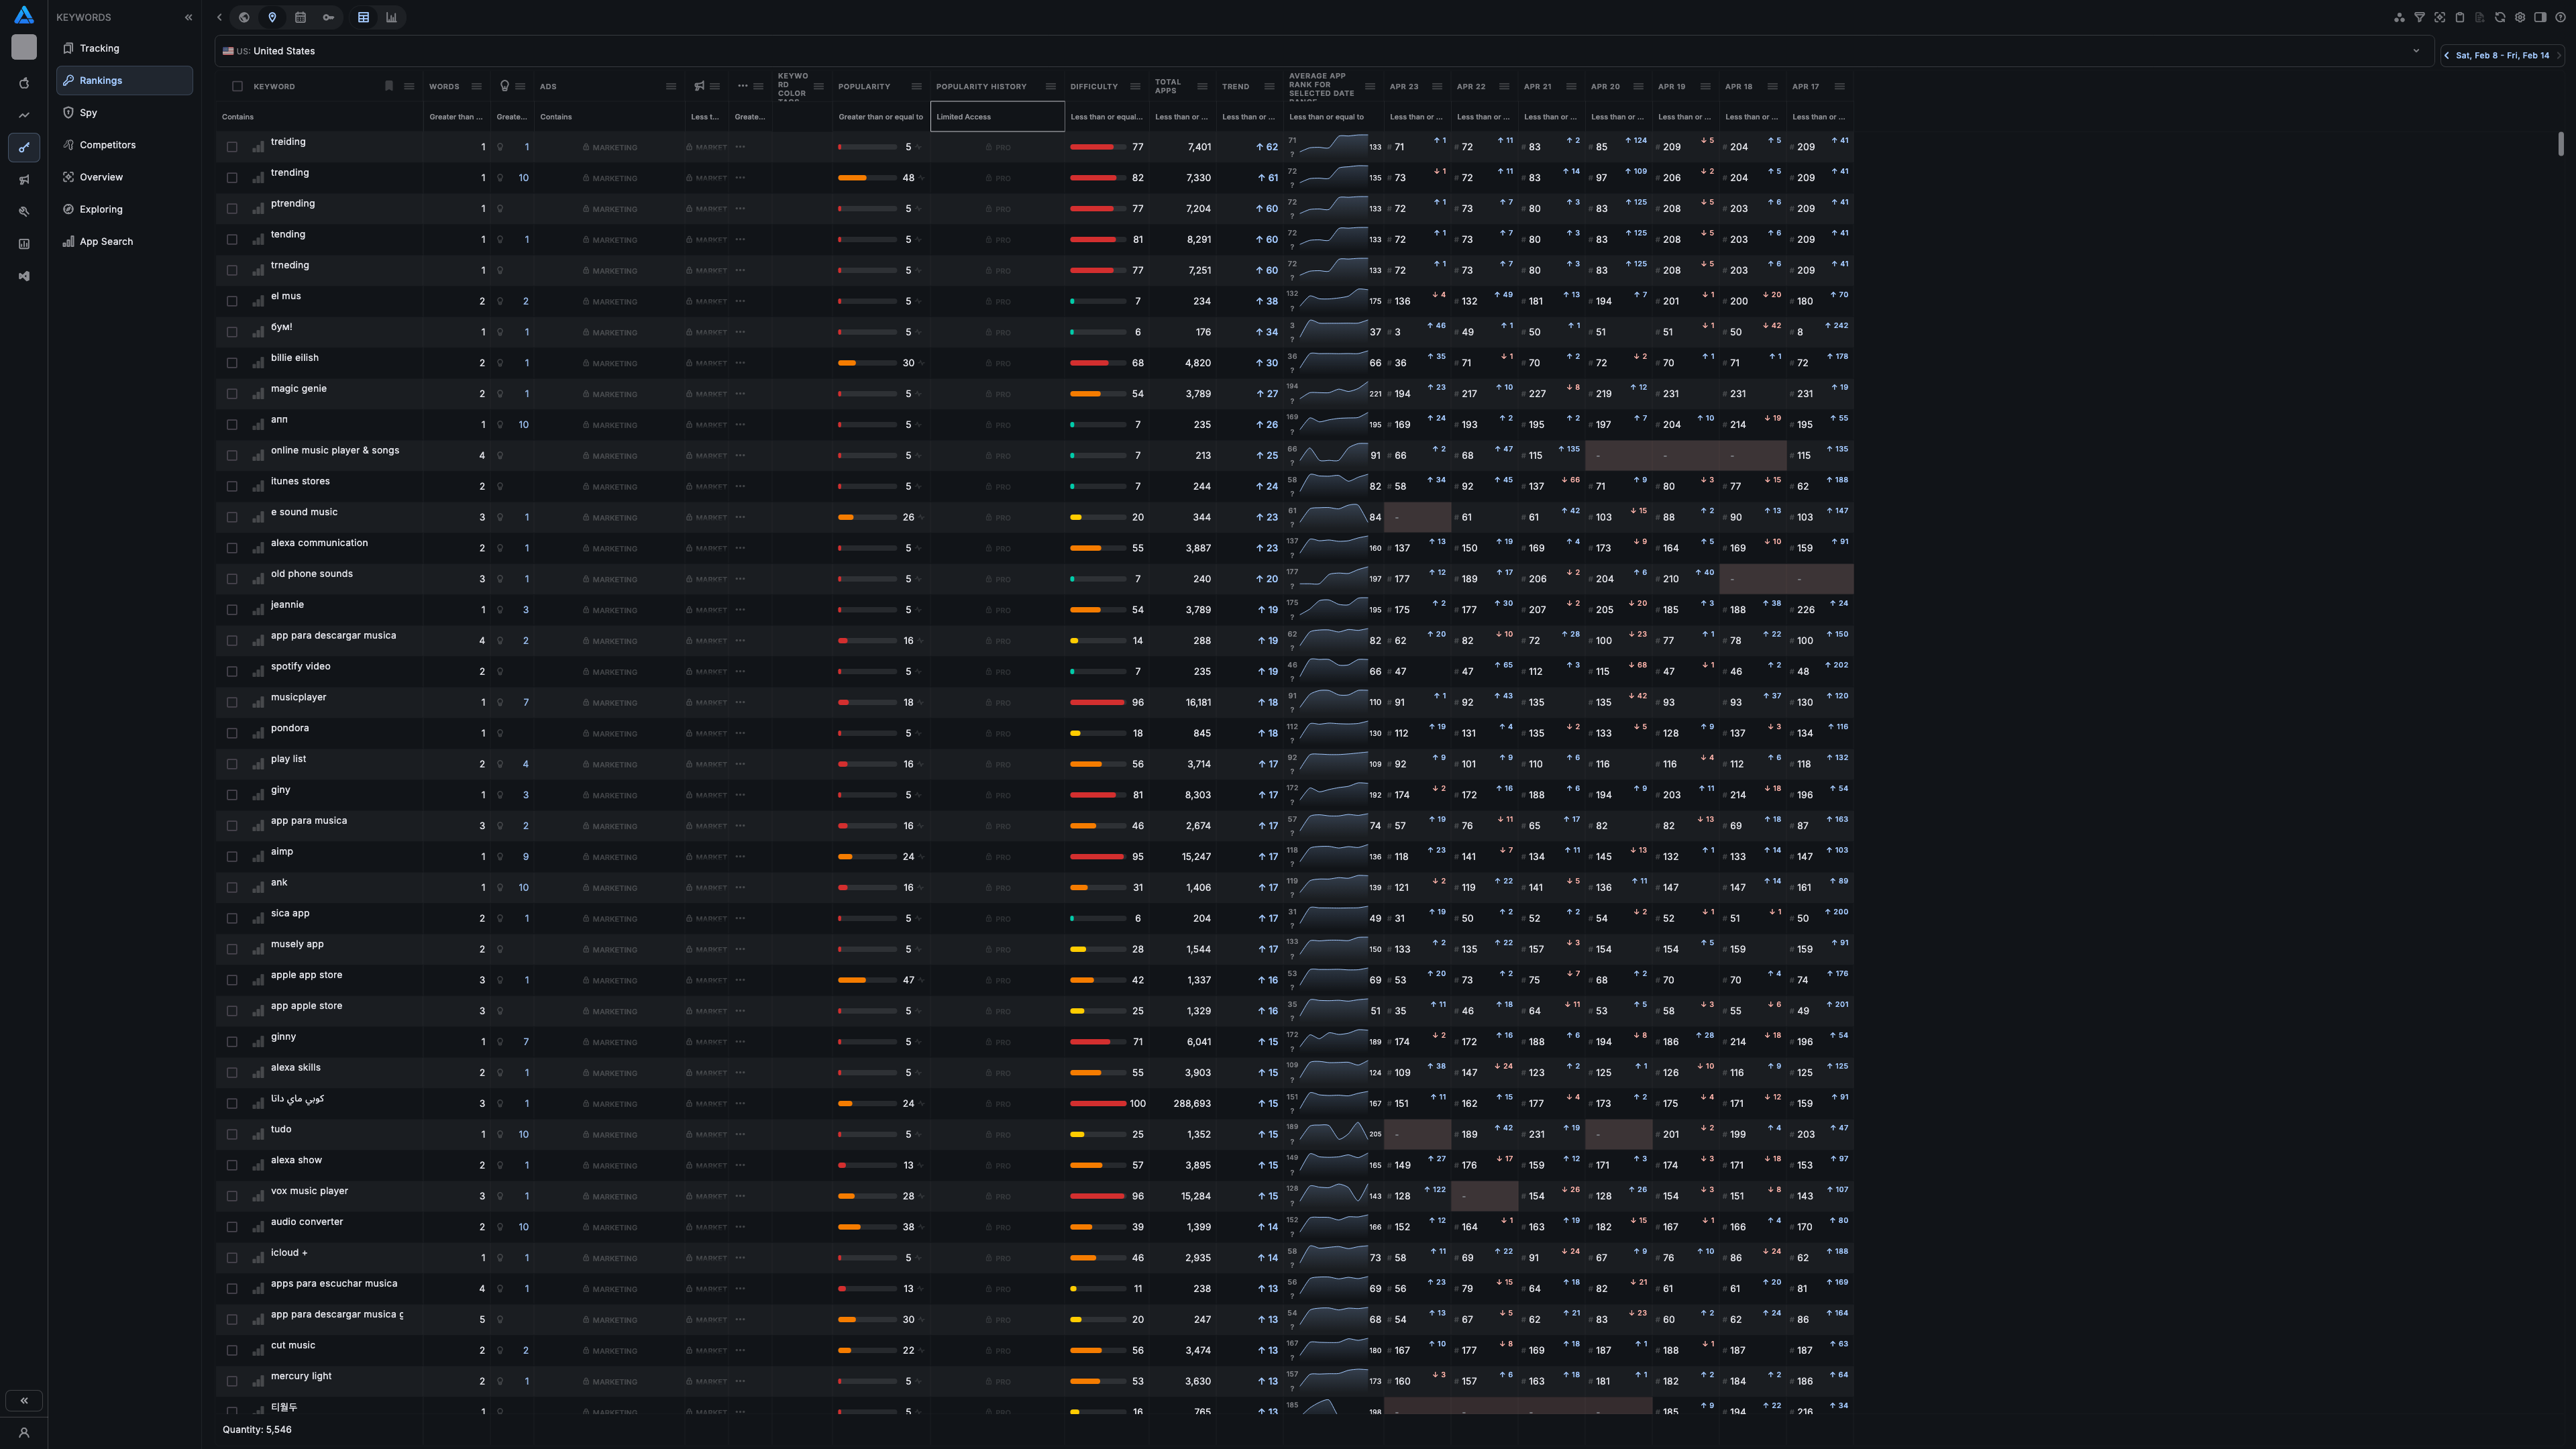The image size is (2576, 1449).
Task: Open the calendar icon view
Action: (300, 17)
